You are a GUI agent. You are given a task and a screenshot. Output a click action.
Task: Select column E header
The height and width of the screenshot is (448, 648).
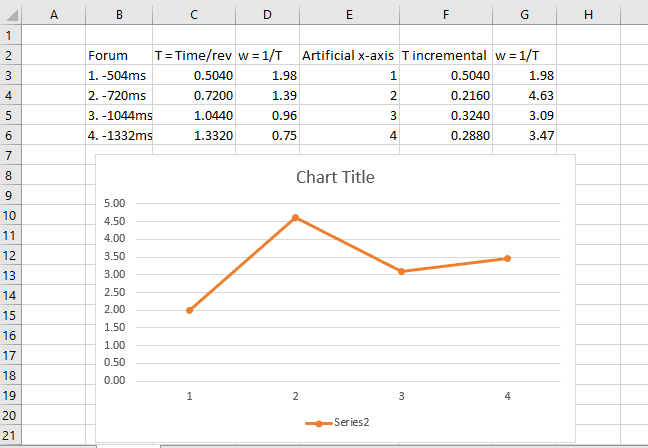tap(348, 12)
